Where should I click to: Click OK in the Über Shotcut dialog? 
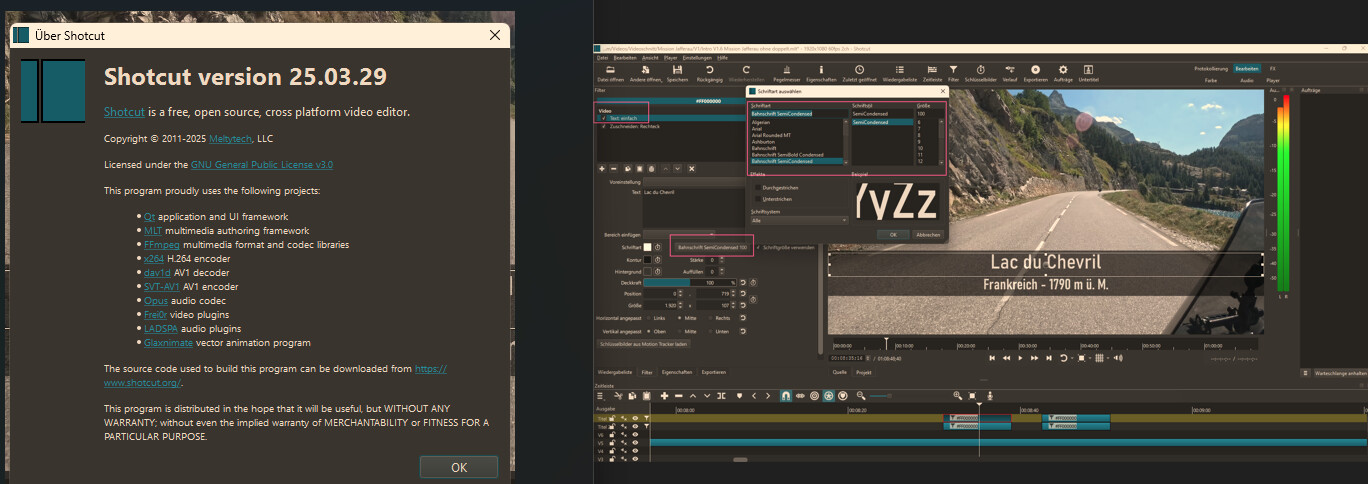pyautogui.click(x=458, y=467)
